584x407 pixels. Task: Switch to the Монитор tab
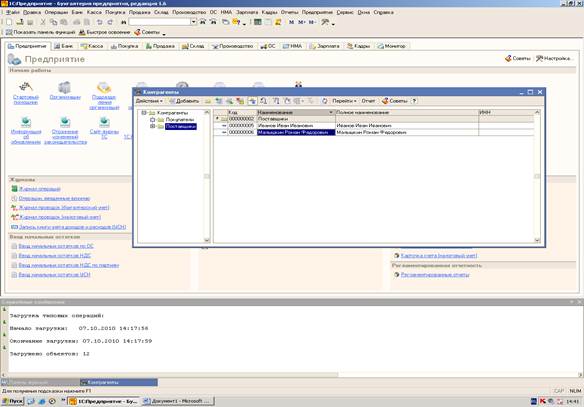pyautogui.click(x=391, y=46)
